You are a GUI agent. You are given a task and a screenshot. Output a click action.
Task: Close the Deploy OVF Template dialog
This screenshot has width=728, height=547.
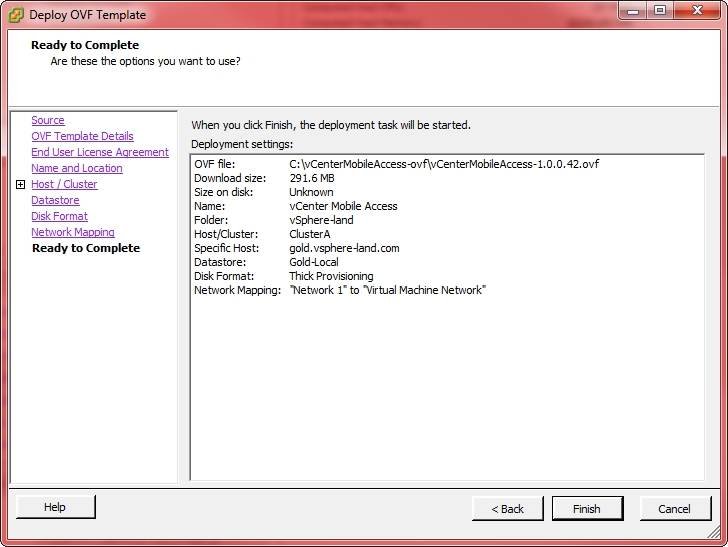(695, 11)
